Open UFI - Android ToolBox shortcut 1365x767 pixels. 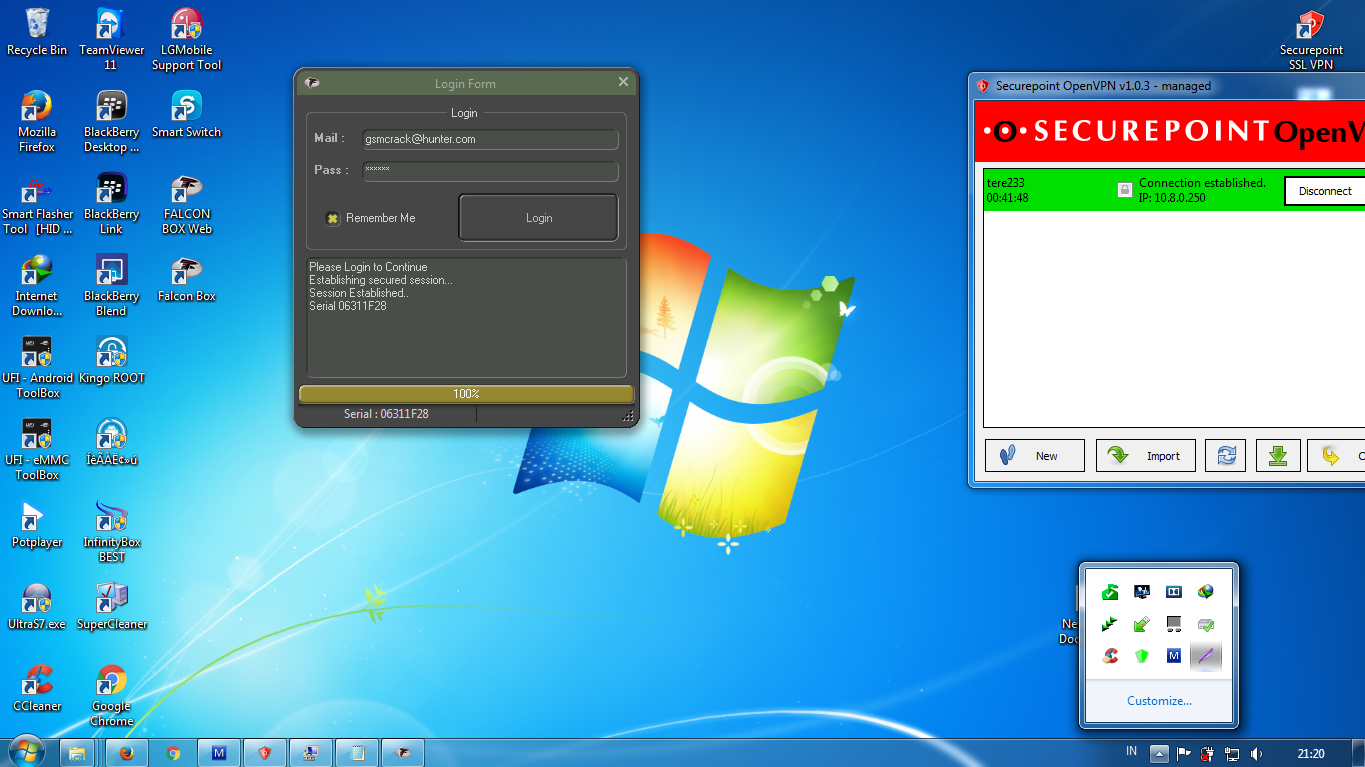[x=37, y=367]
